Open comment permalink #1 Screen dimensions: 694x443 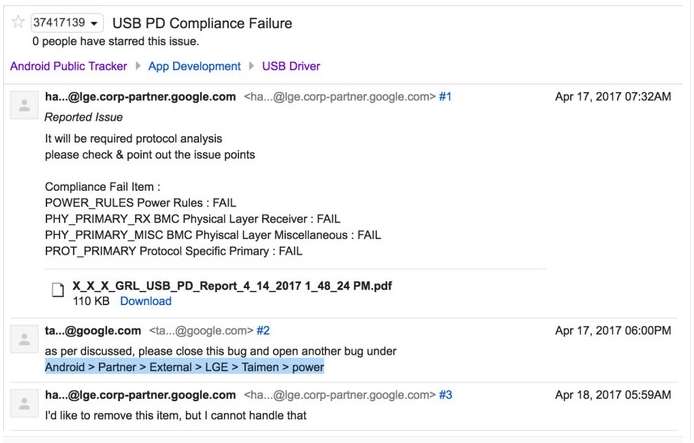tap(445, 96)
